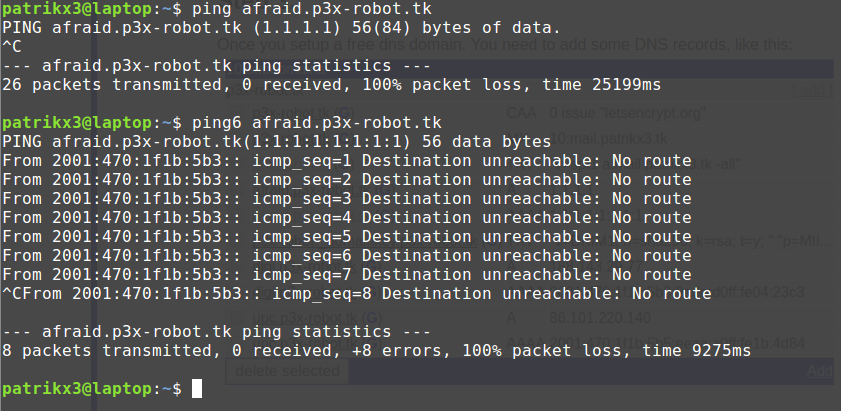The image size is (841, 411).
Task: Click the '26 packets transmitted' statistics line
Action: (x=331, y=85)
